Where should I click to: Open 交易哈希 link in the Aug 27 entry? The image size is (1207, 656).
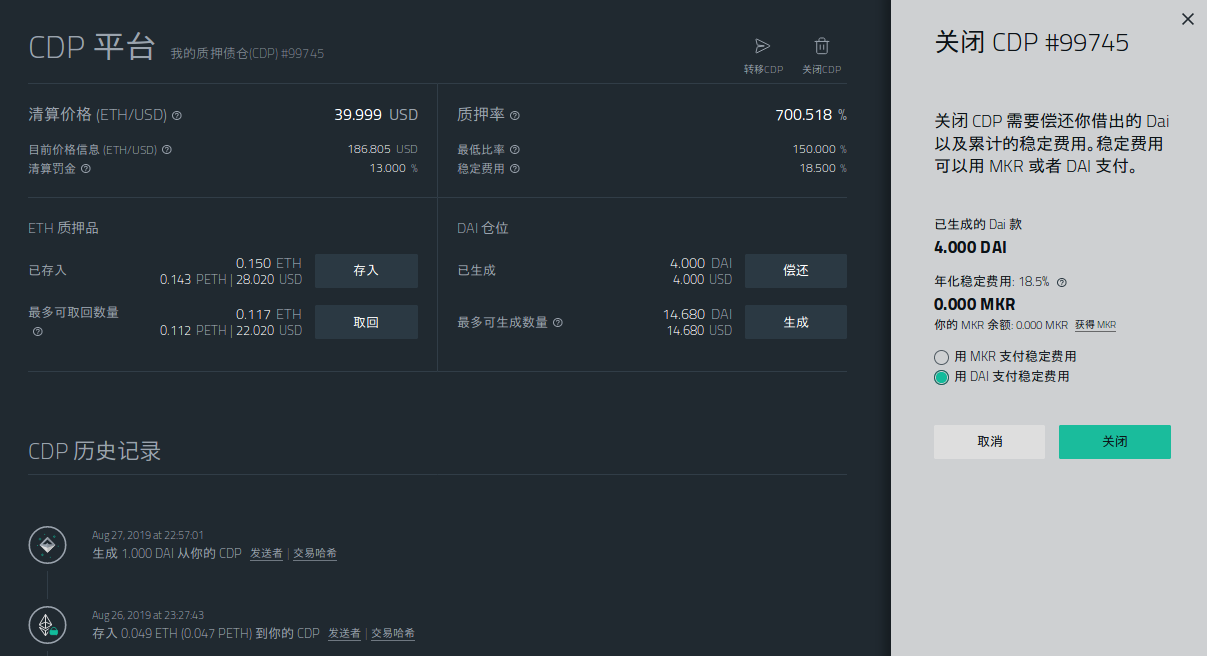coord(315,554)
